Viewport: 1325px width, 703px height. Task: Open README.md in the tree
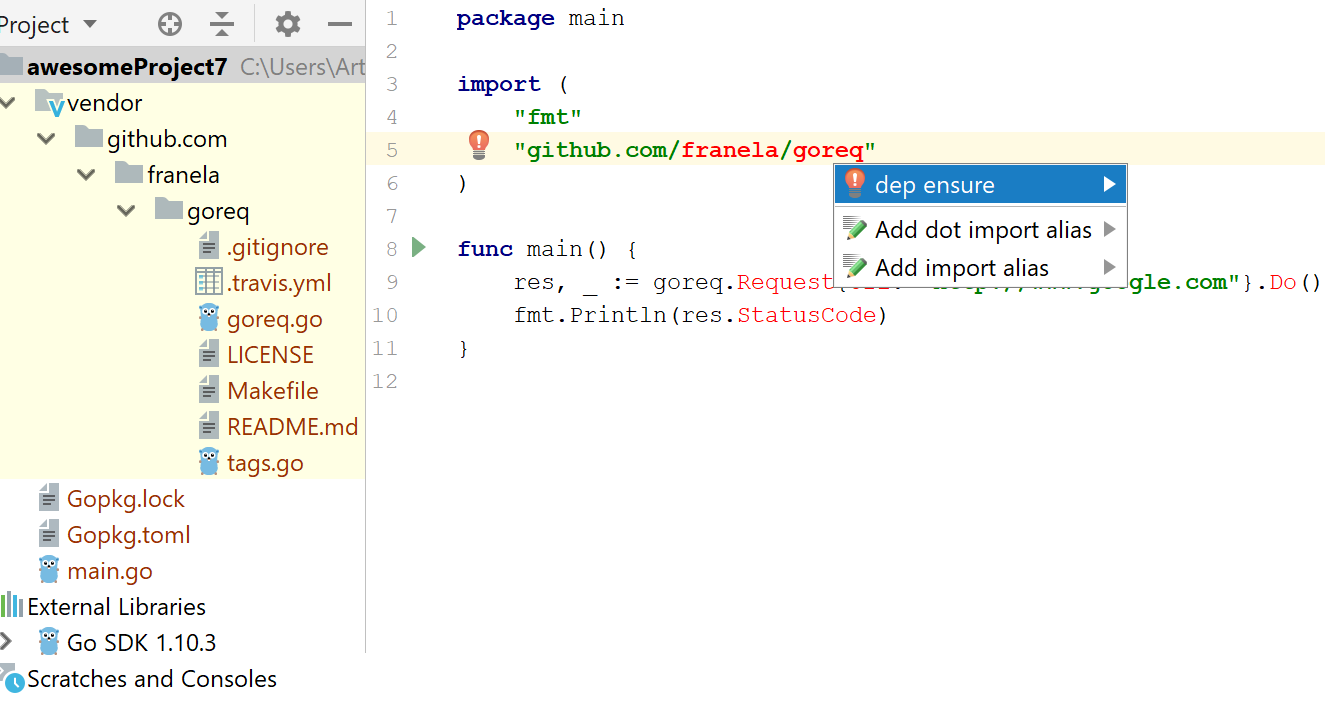(x=292, y=427)
